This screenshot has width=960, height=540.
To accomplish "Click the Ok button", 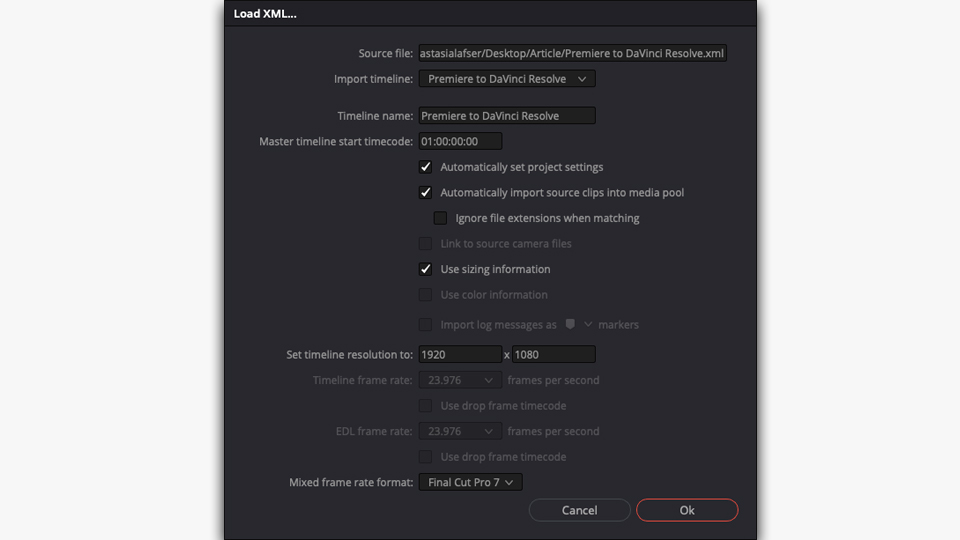I will 687,510.
